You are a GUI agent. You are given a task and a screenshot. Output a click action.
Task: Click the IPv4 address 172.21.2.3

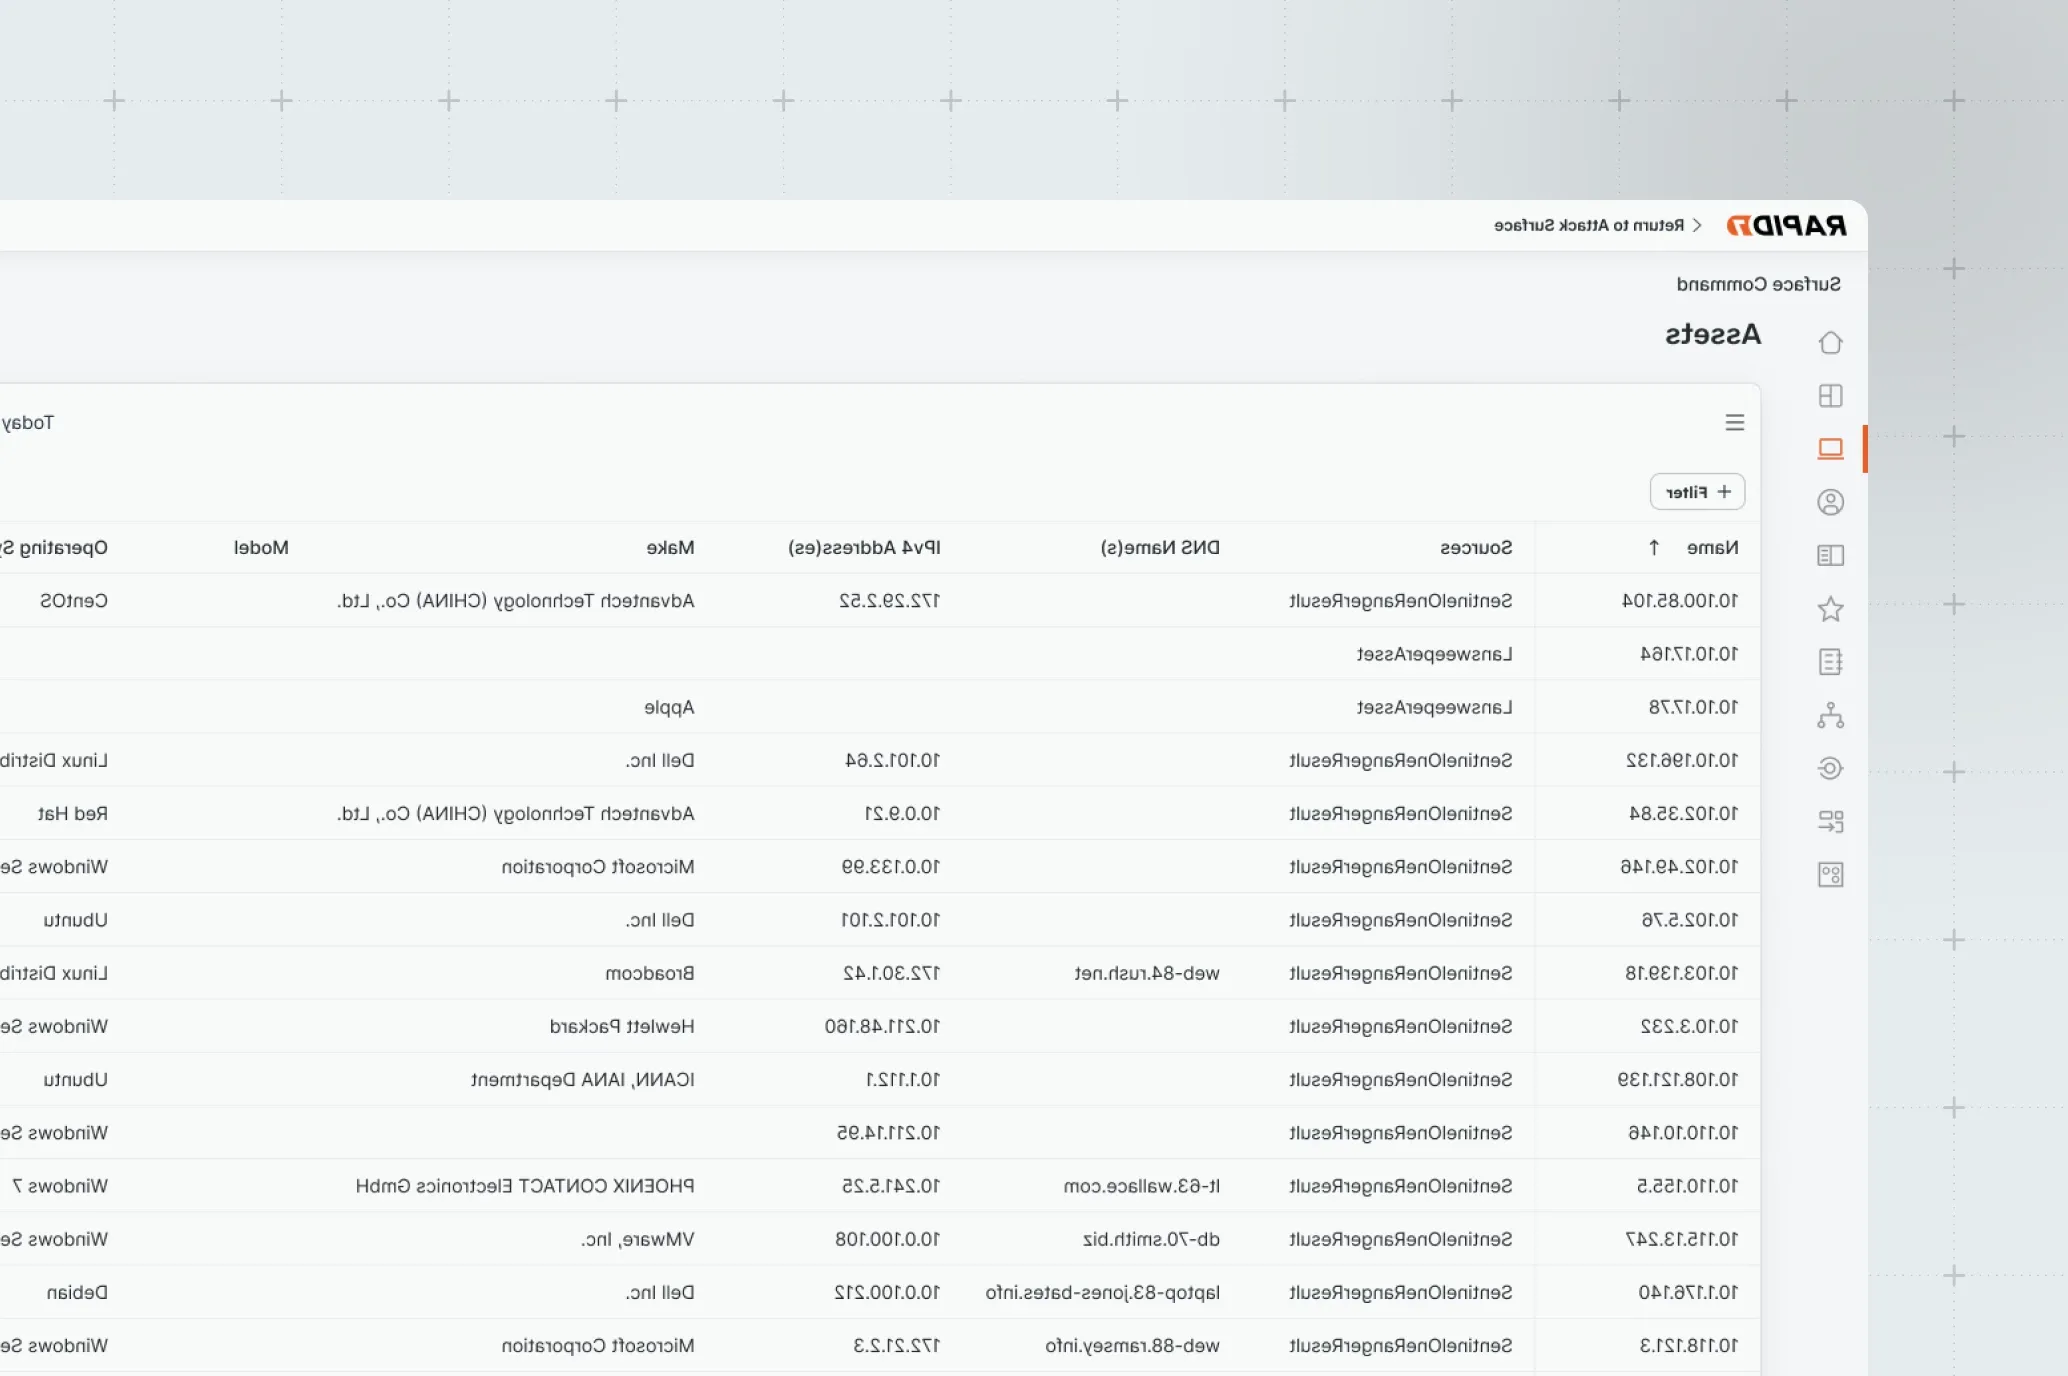pyautogui.click(x=896, y=1345)
